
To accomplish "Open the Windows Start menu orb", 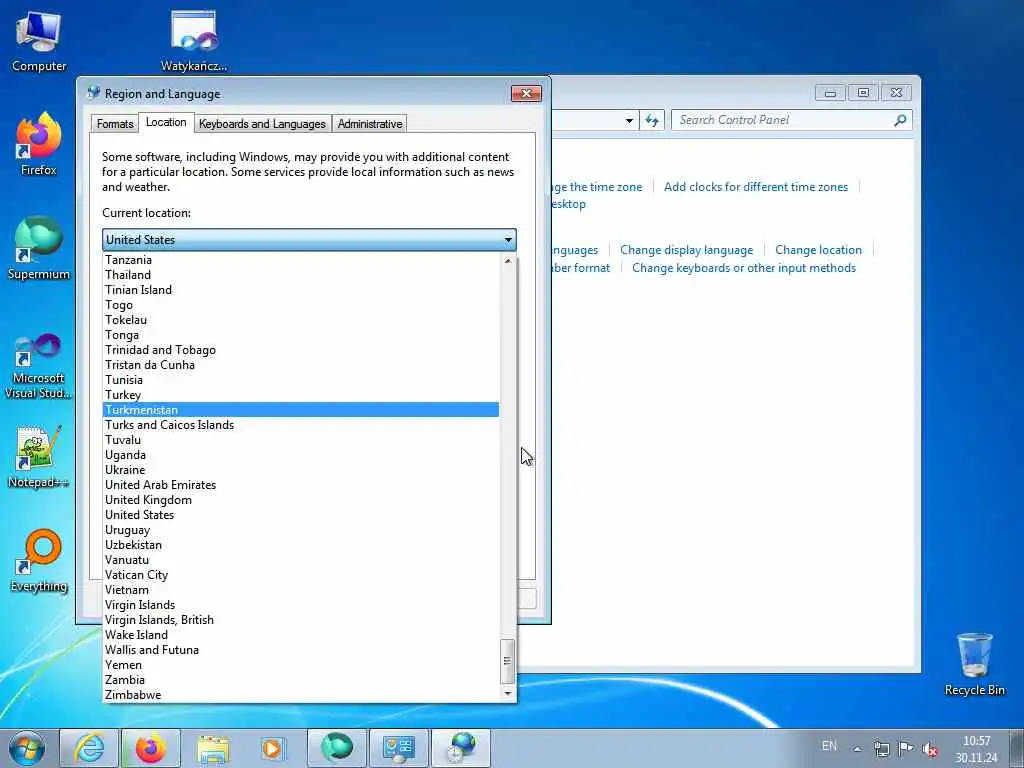I will (27, 748).
